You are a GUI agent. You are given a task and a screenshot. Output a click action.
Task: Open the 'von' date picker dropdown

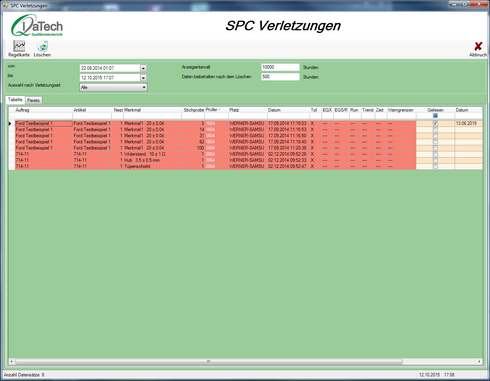143,68
